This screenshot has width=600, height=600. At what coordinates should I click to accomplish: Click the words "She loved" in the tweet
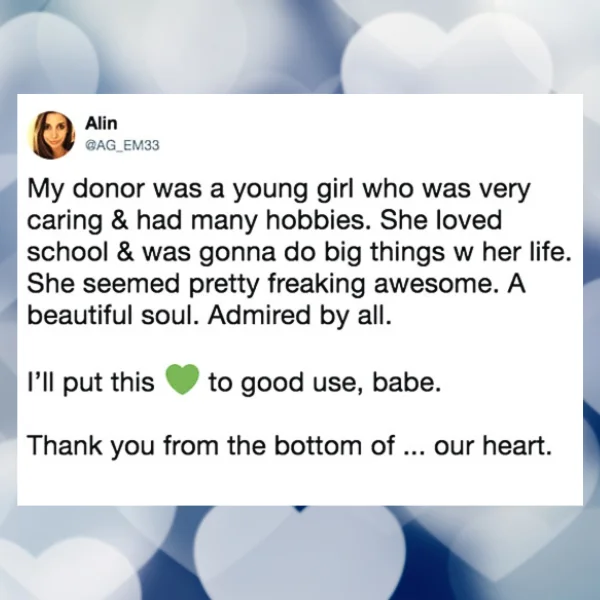point(440,221)
